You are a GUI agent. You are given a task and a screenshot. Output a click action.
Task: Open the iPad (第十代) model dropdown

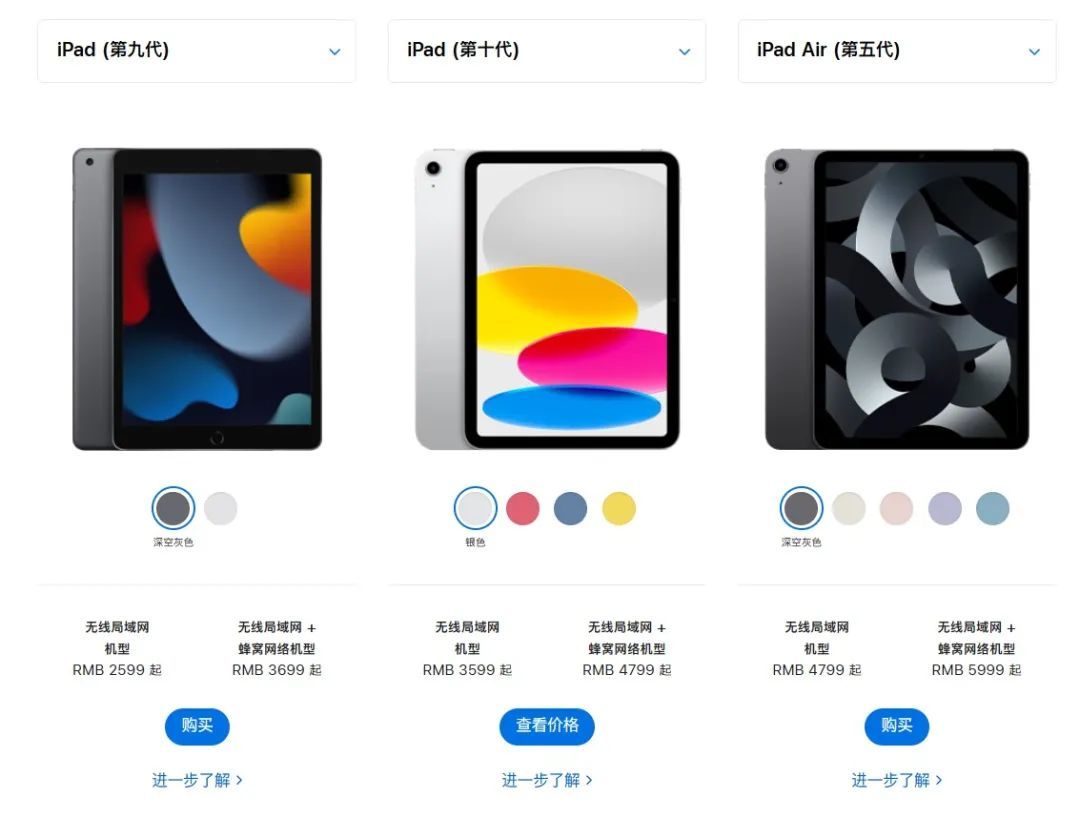click(546, 51)
